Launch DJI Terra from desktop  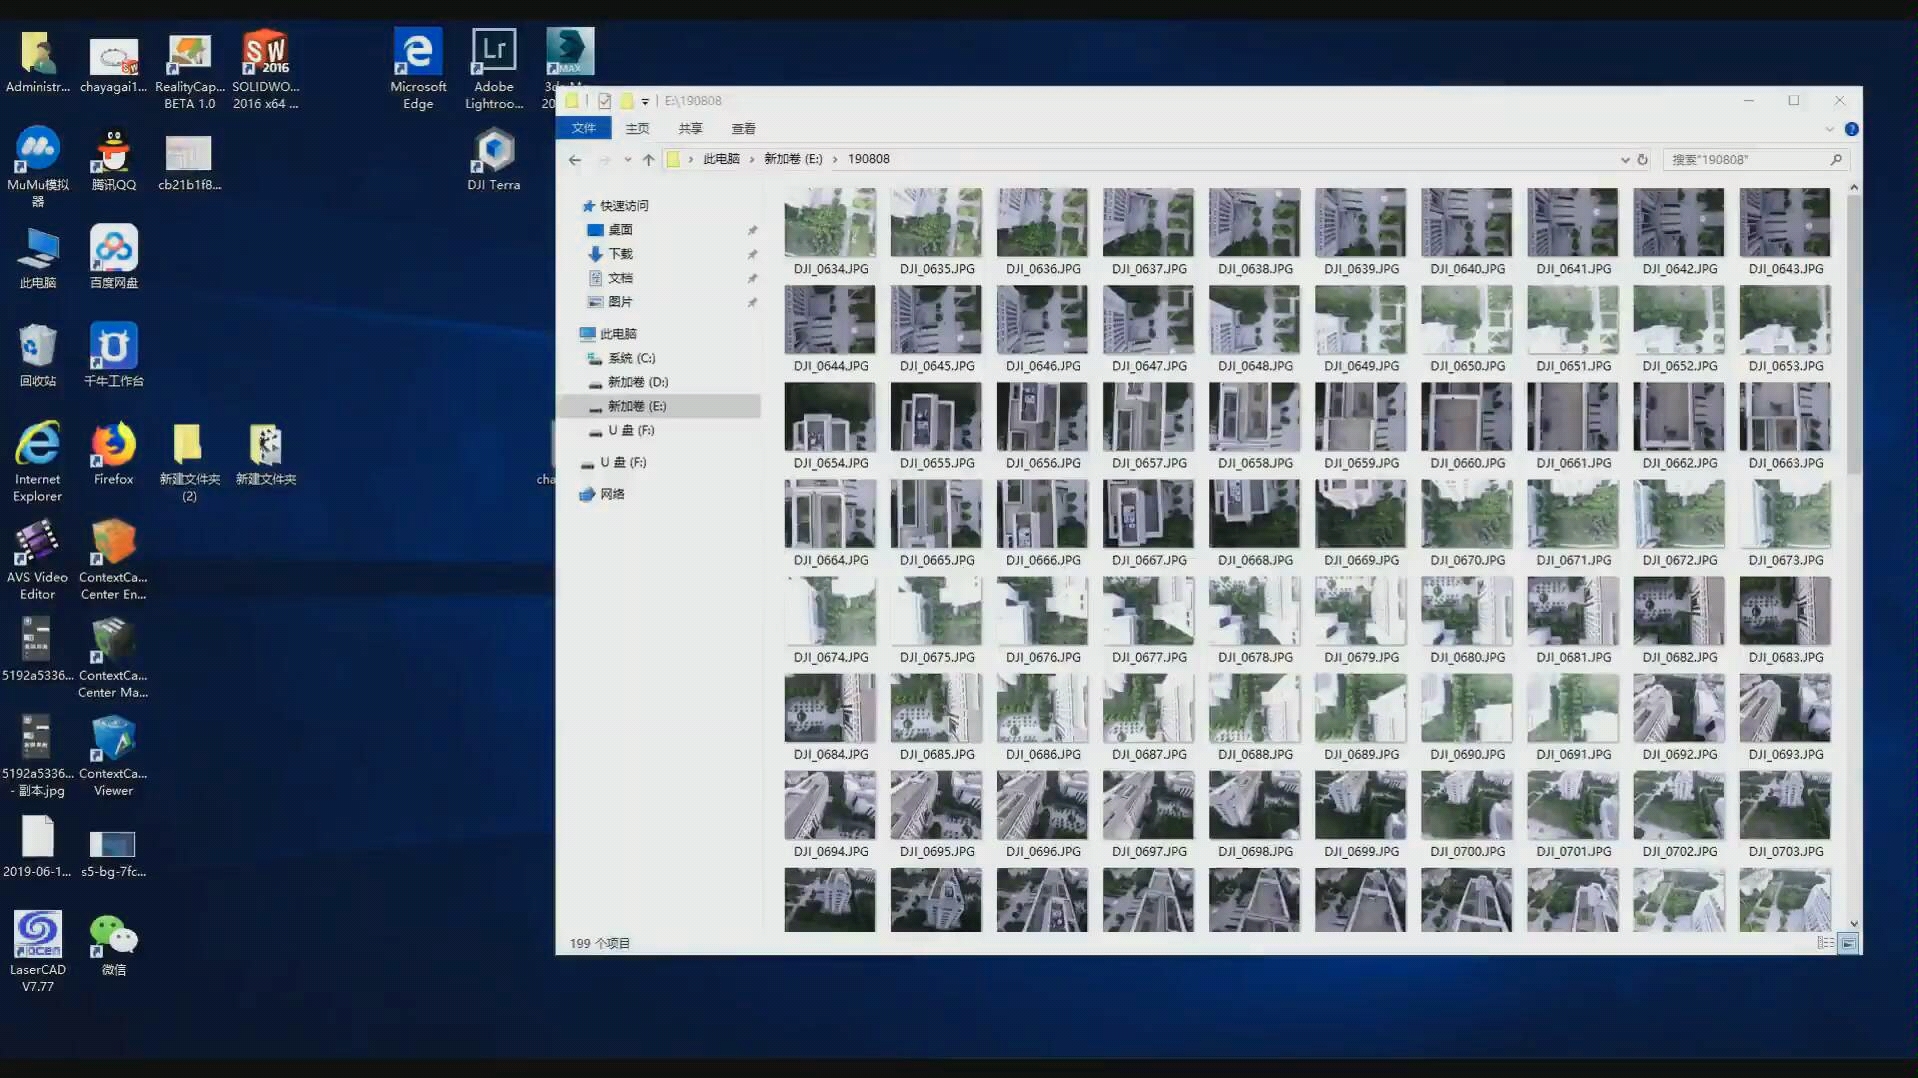tap(494, 160)
